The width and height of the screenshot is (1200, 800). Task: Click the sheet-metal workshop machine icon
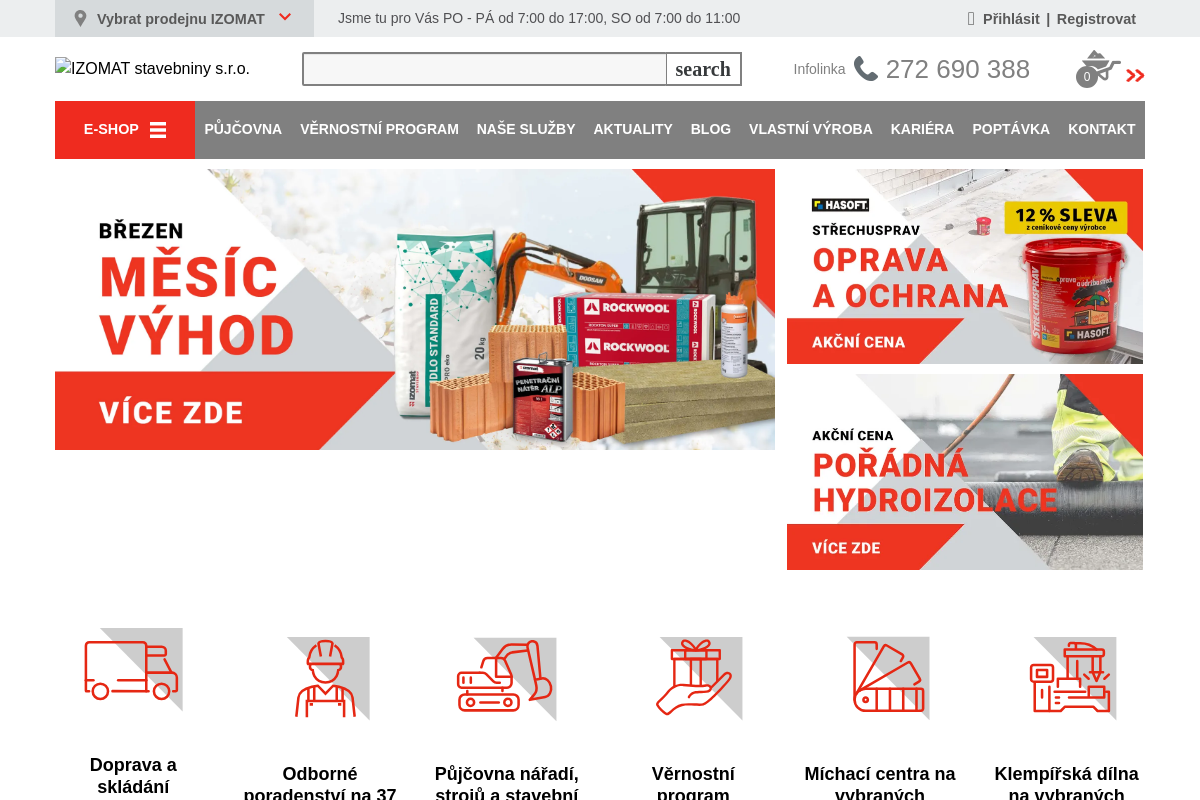coord(1073,678)
